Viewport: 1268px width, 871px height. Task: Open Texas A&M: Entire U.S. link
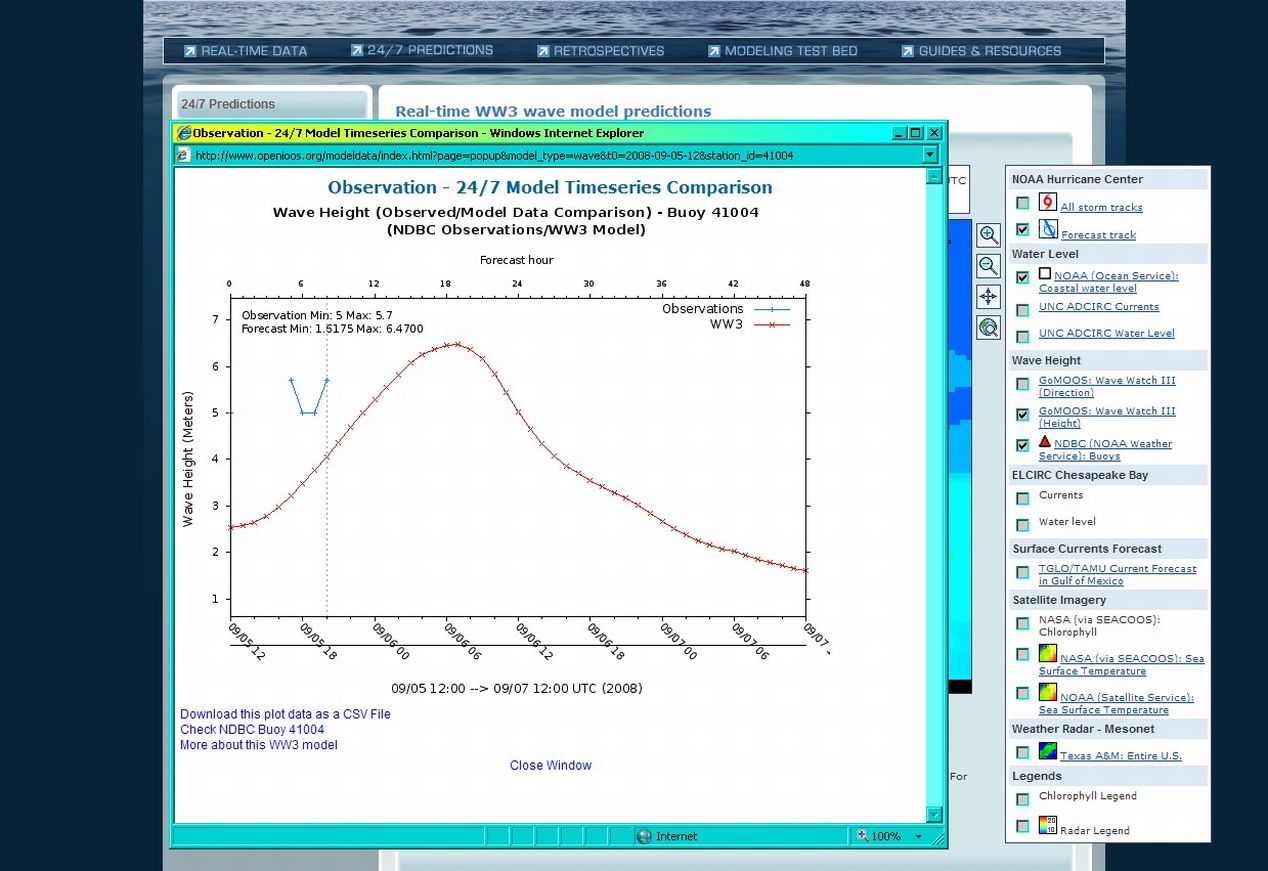(1121, 756)
